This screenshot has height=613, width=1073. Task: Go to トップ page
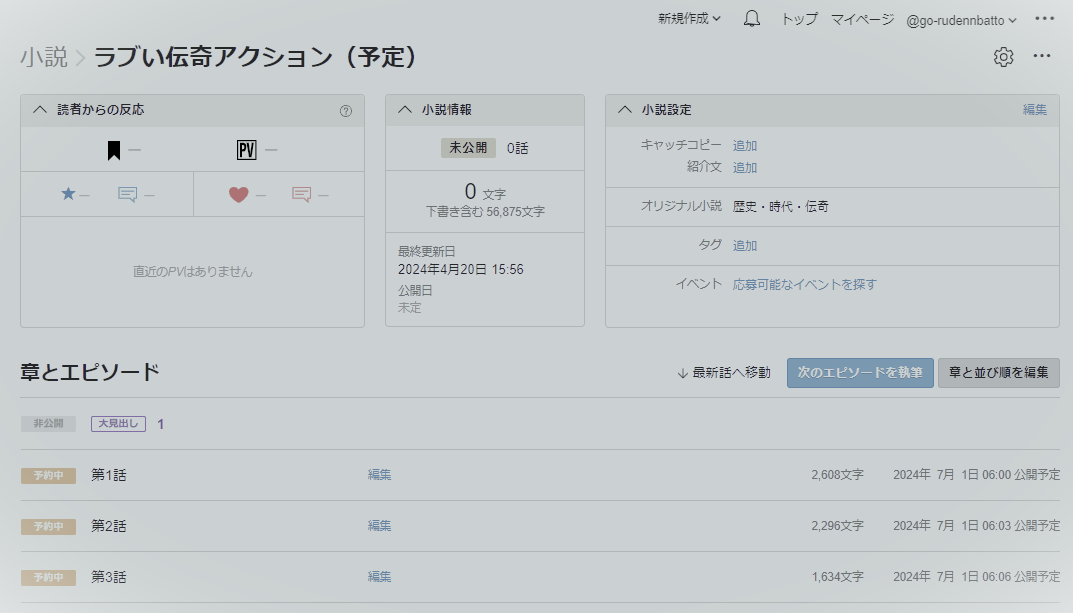pos(799,19)
